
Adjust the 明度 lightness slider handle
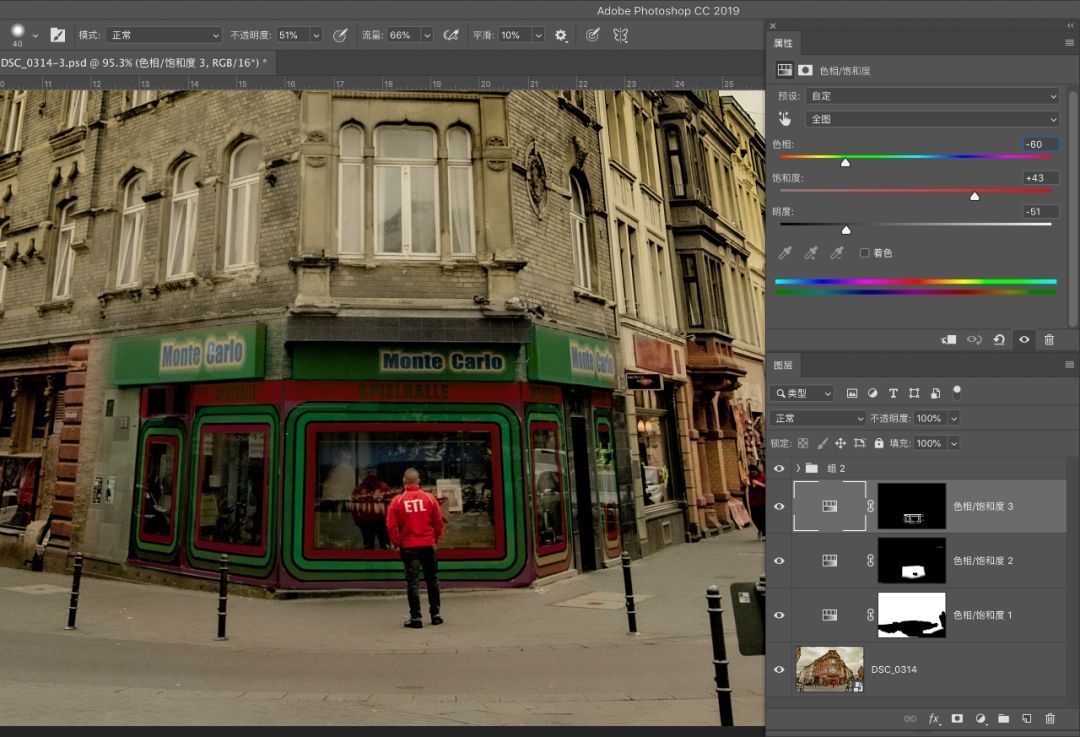tap(846, 230)
